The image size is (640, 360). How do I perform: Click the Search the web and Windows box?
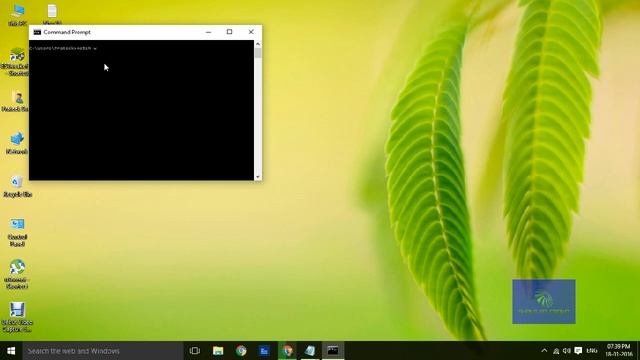tap(103, 351)
